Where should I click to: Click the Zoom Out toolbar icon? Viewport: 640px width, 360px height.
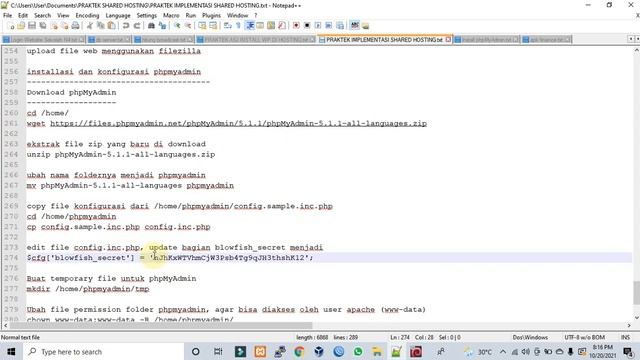pos(188,26)
